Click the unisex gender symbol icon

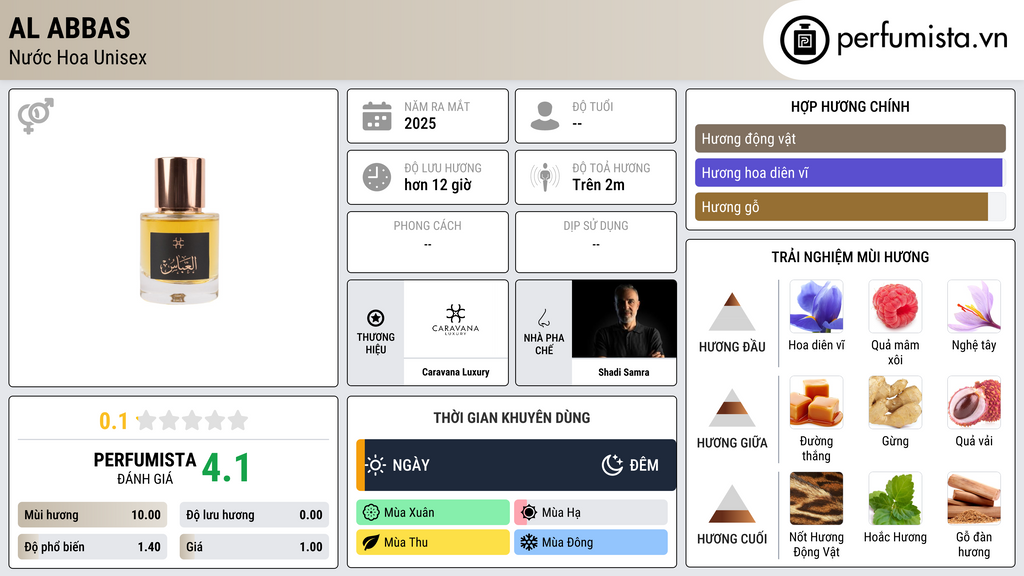[x=36, y=116]
